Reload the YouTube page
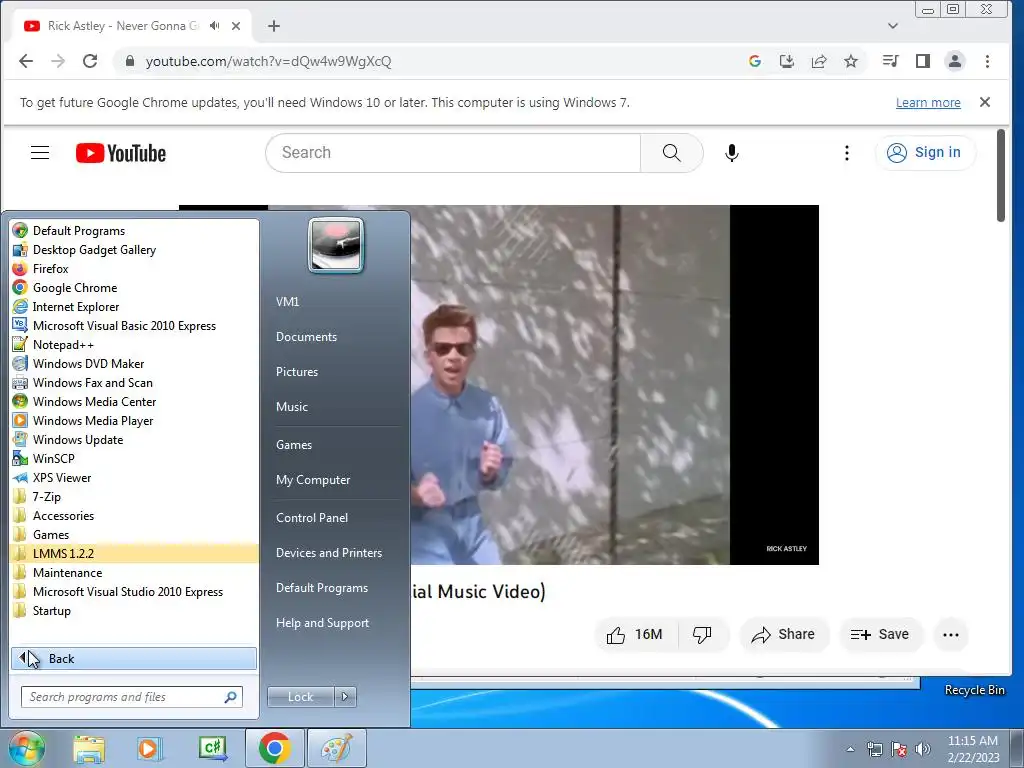Screen dimensions: 1024x768 [x=90, y=61]
